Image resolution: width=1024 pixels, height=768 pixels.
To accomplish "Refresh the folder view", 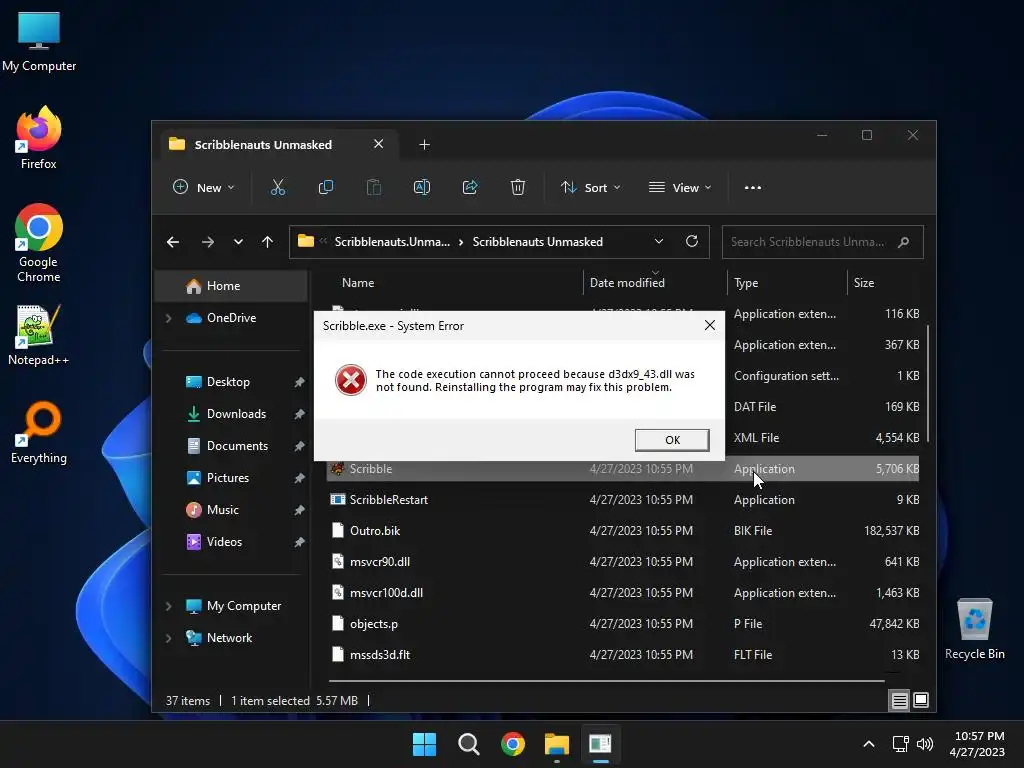I will tap(692, 242).
